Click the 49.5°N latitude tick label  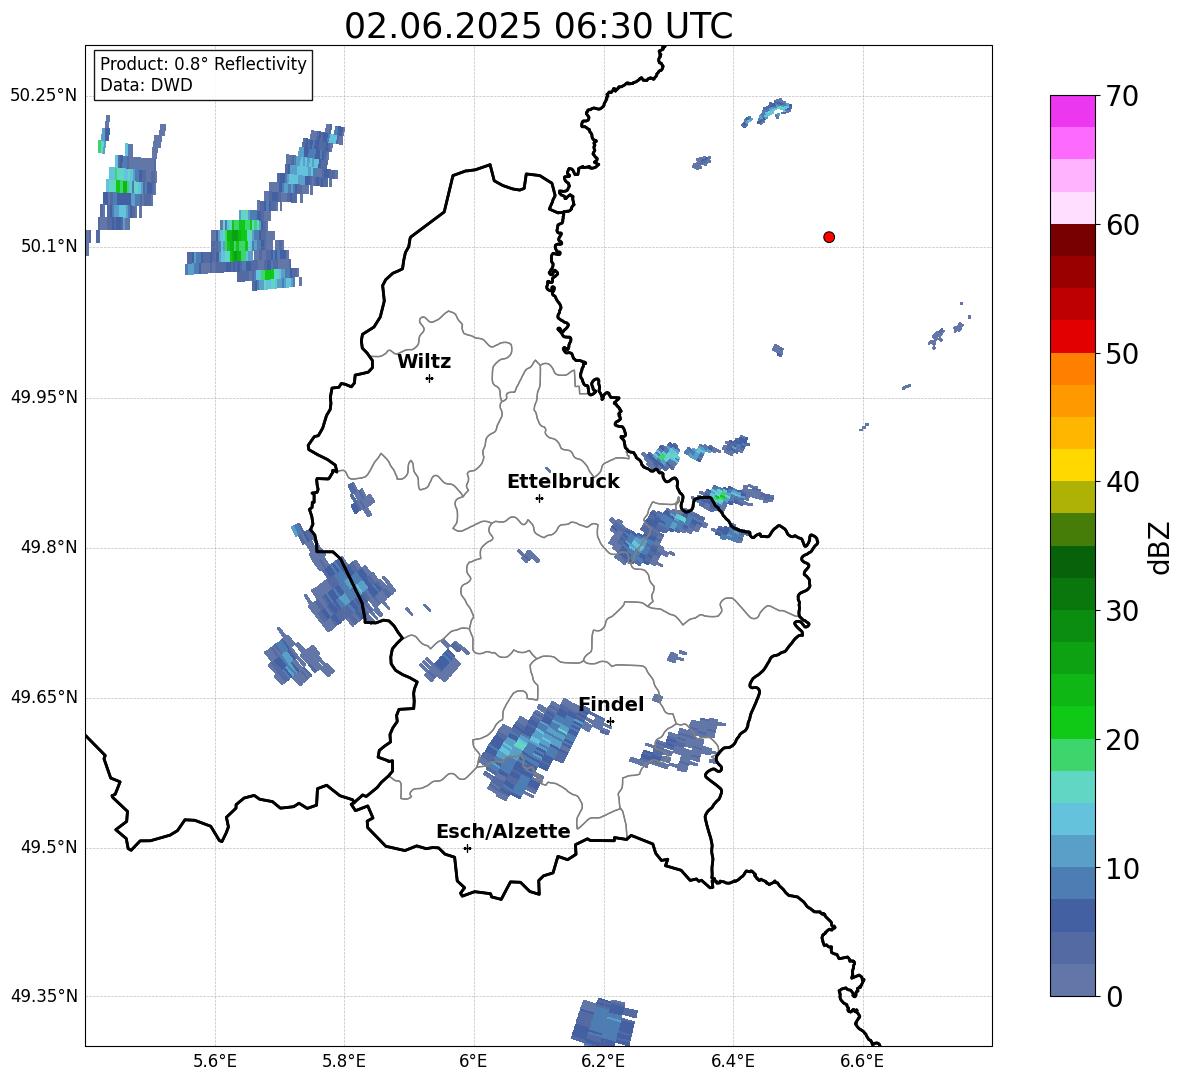[49, 847]
